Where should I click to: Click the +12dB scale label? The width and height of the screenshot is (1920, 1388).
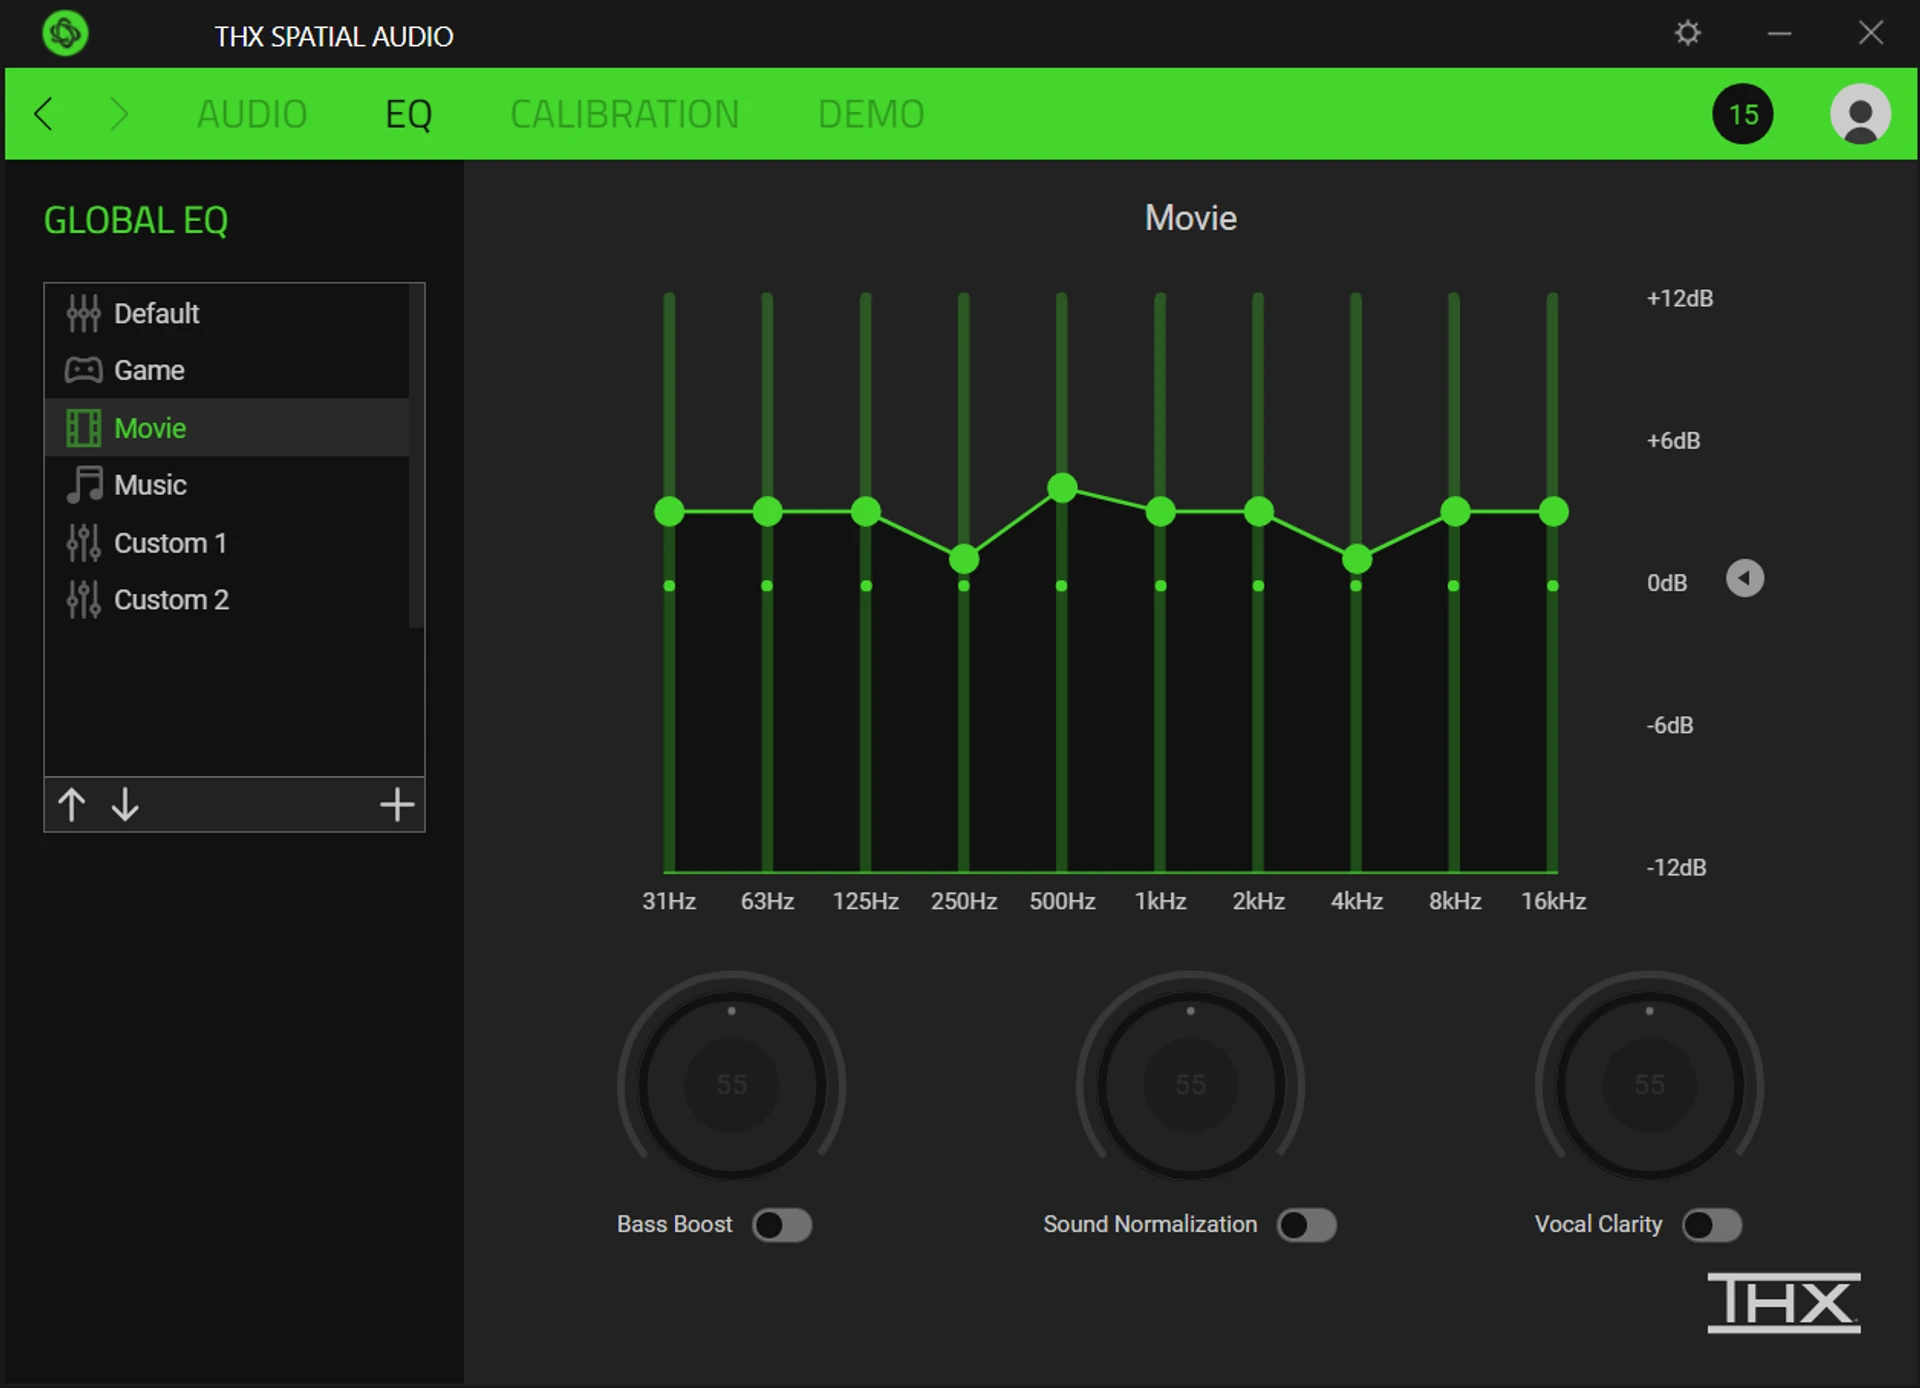point(1680,298)
